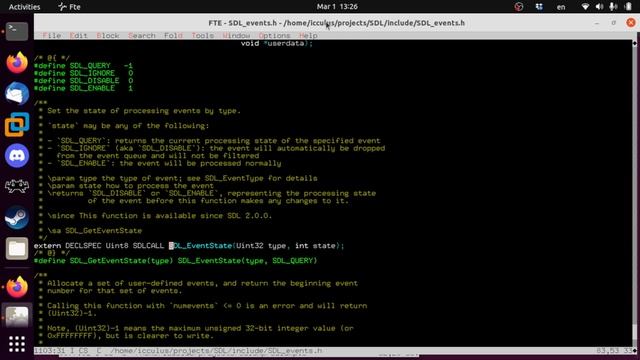This screenshot has width=640, height=360.
Task: Open the Files manager dock icon
Action: [17, 249]
